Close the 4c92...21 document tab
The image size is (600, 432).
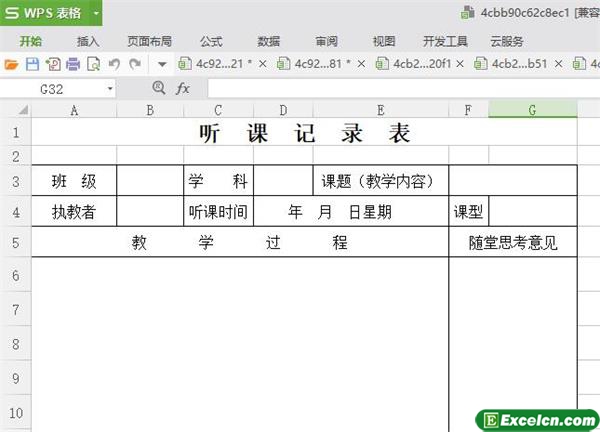[x=263, y=64]
